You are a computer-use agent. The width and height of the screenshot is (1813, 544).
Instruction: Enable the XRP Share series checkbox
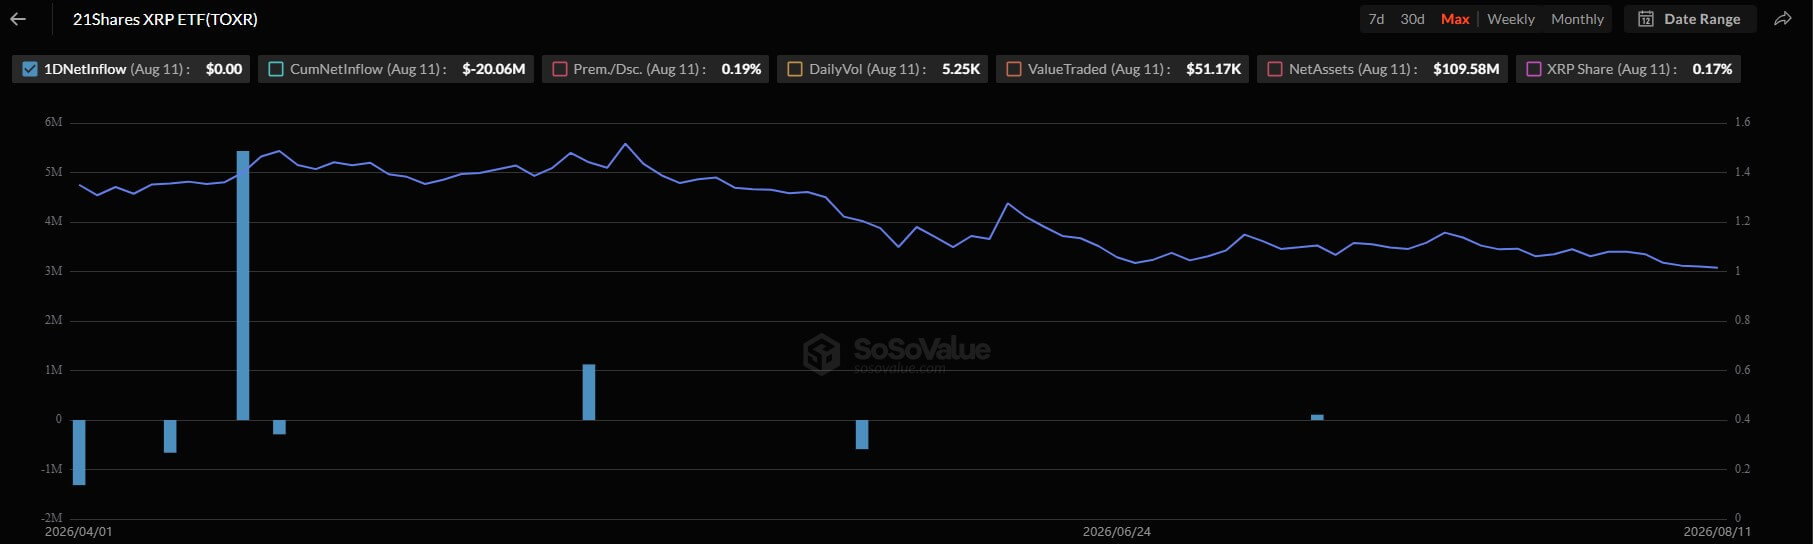(1533, 69)
